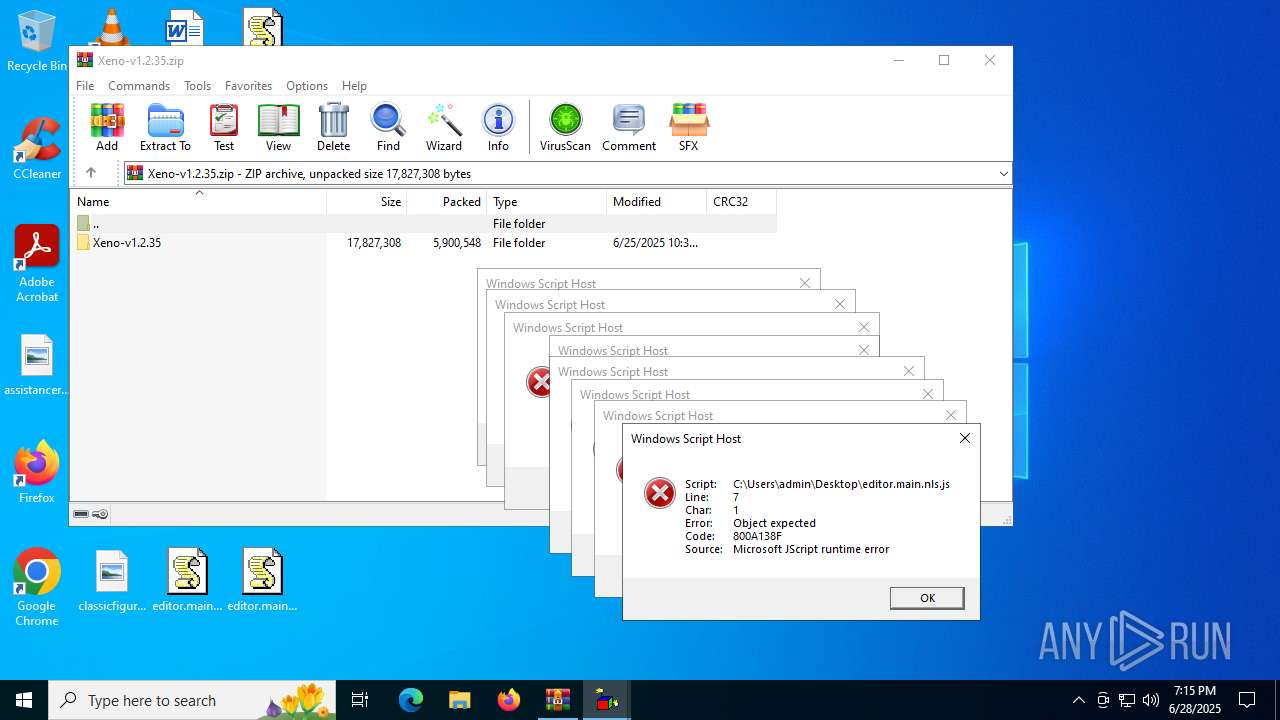Select the parent folder '..' row
The image size is (1280, 720).
pyautogui.click(x=423, y=224)
